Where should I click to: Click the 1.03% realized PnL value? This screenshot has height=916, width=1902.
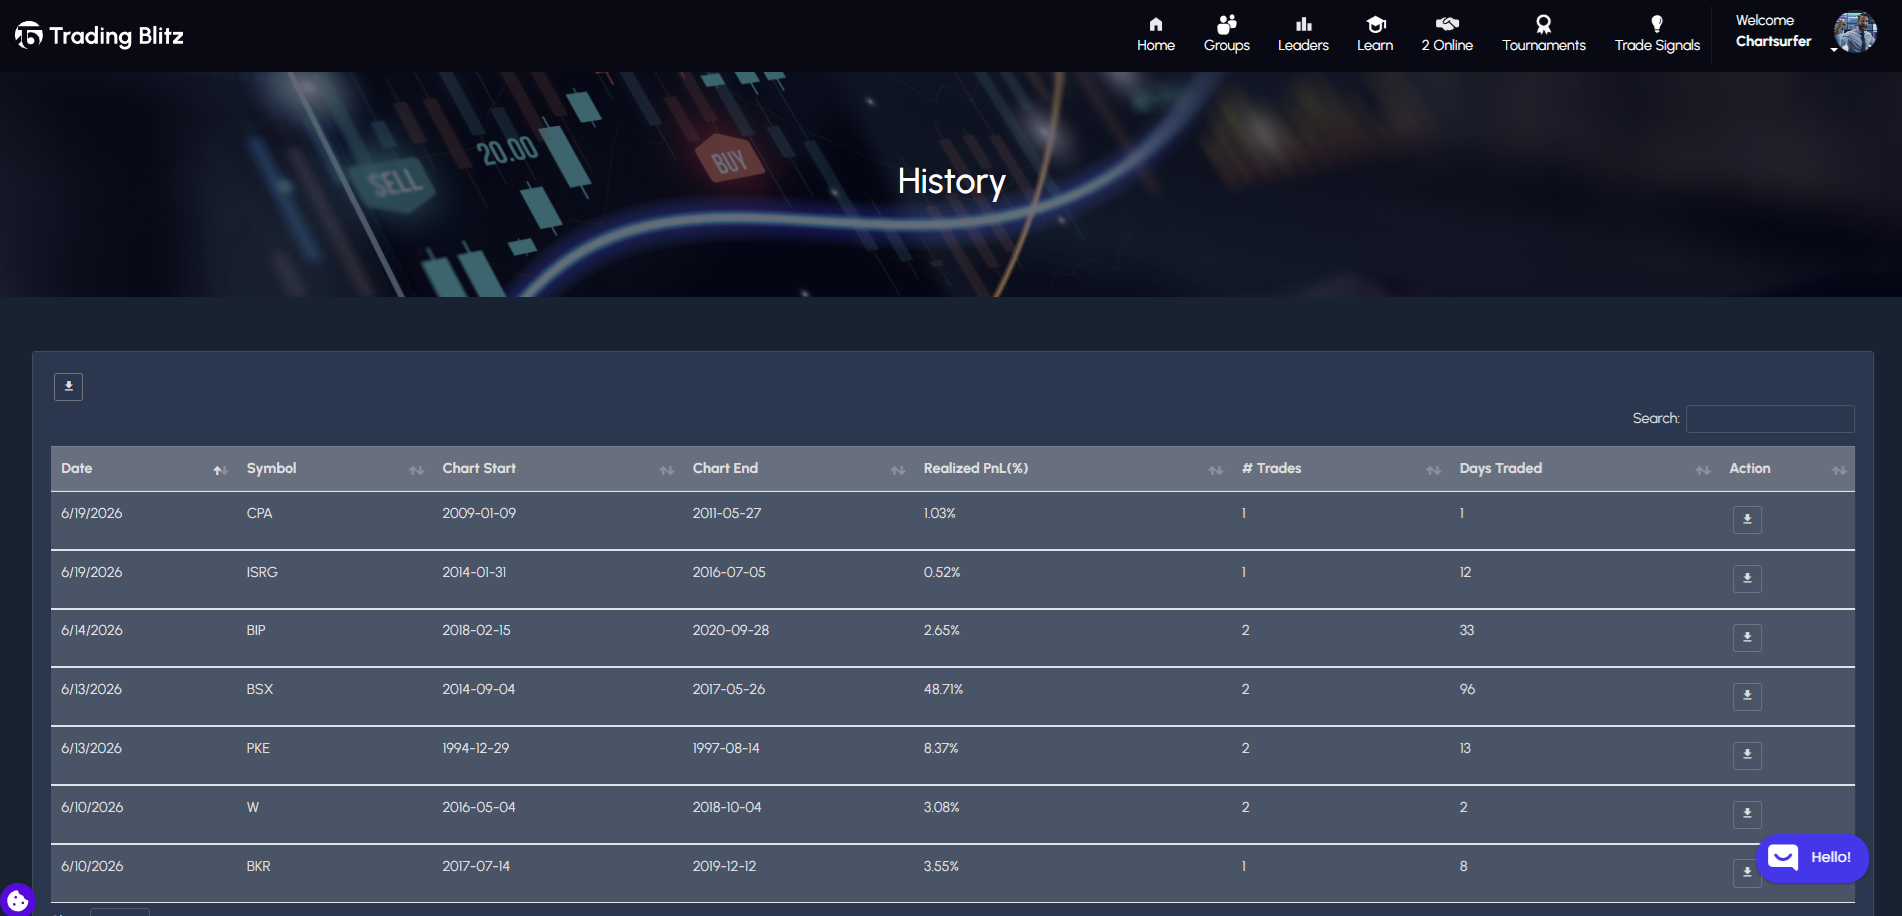coord(940,513)
